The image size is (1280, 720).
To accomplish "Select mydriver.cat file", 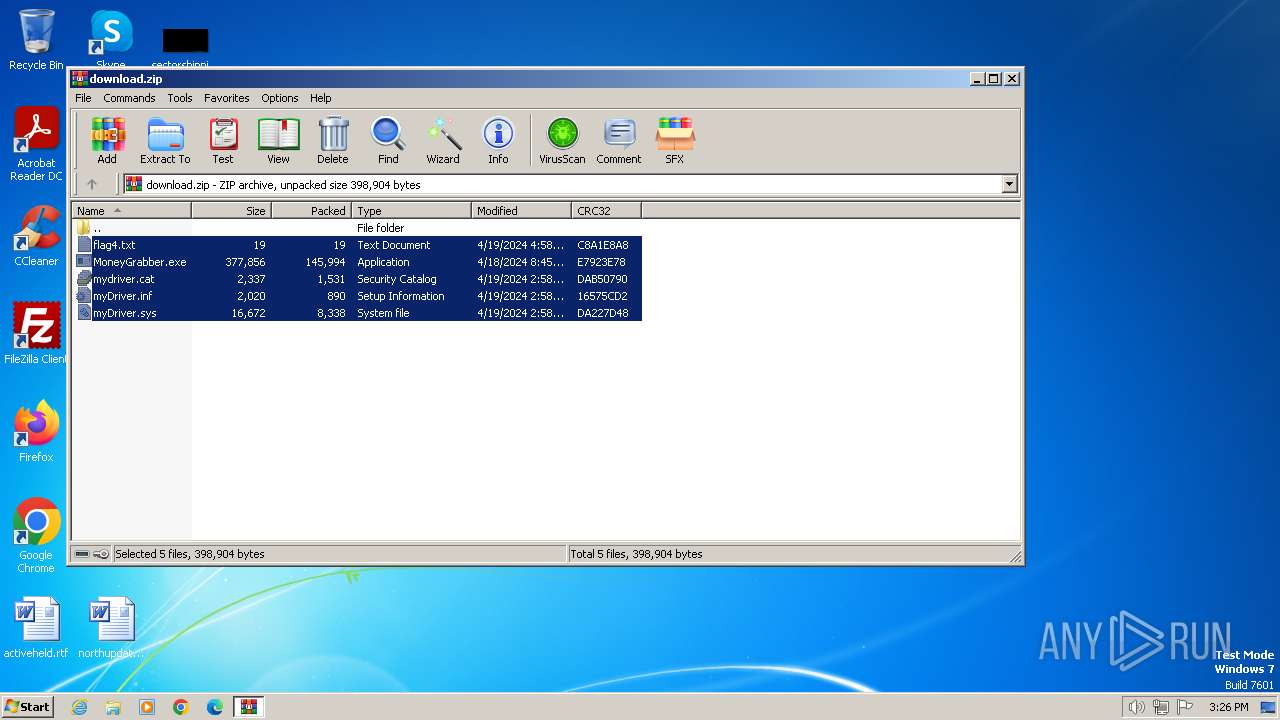I will 358,279.
